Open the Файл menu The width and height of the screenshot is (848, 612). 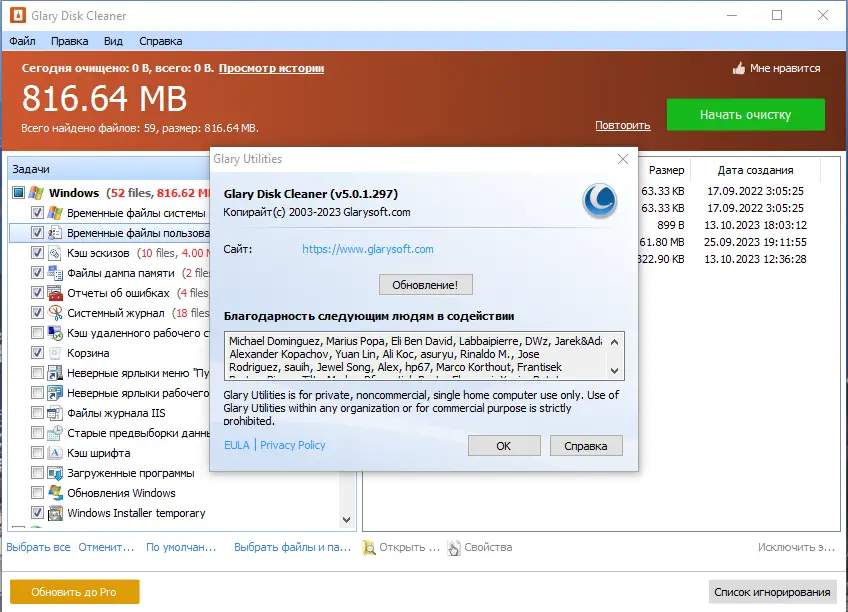coord(22,41)
